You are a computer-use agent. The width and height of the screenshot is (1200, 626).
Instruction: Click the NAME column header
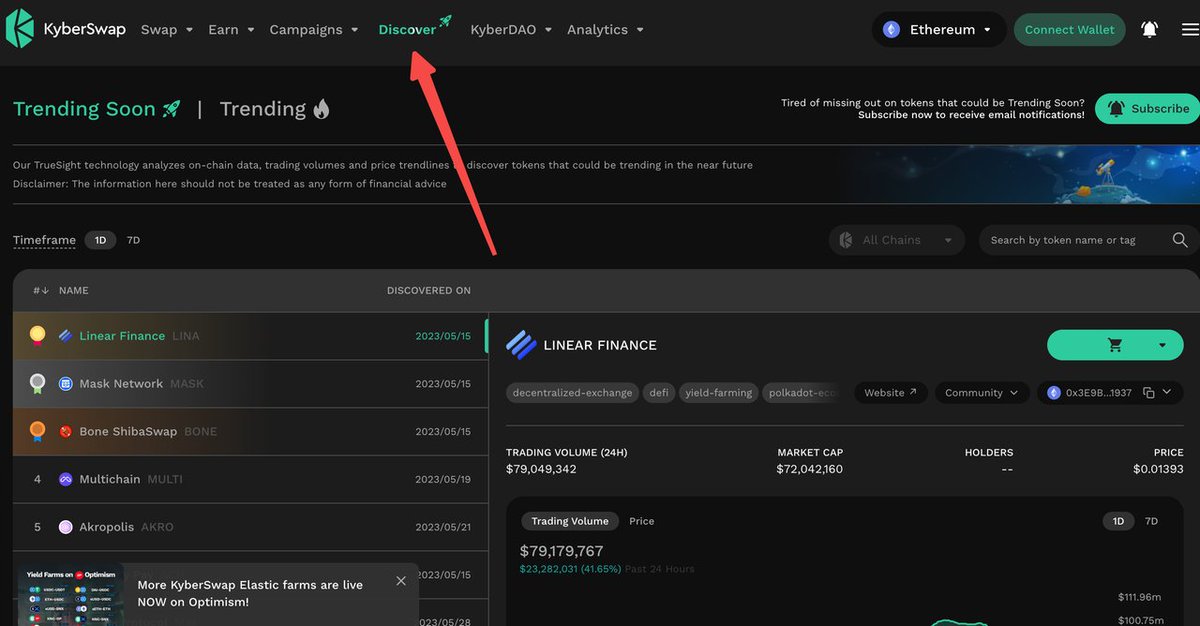pos(74,290)
